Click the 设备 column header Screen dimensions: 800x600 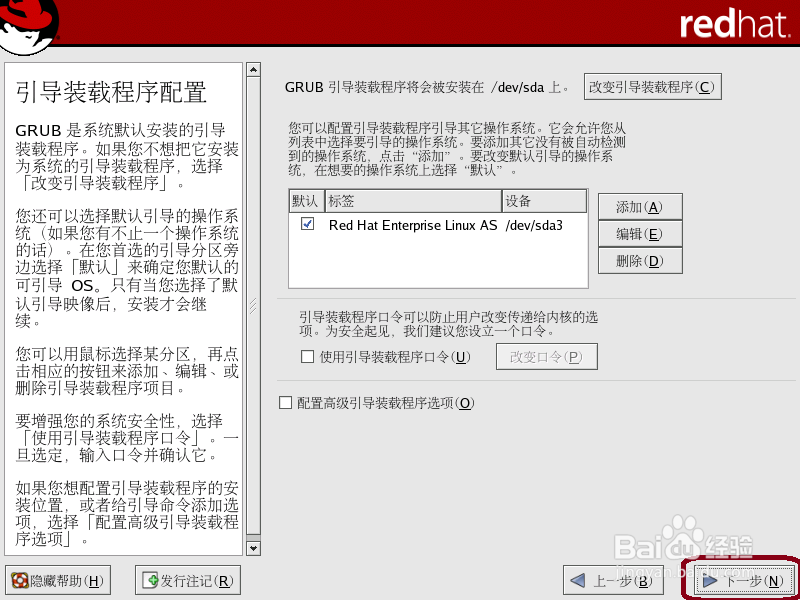tap(544, 201)
